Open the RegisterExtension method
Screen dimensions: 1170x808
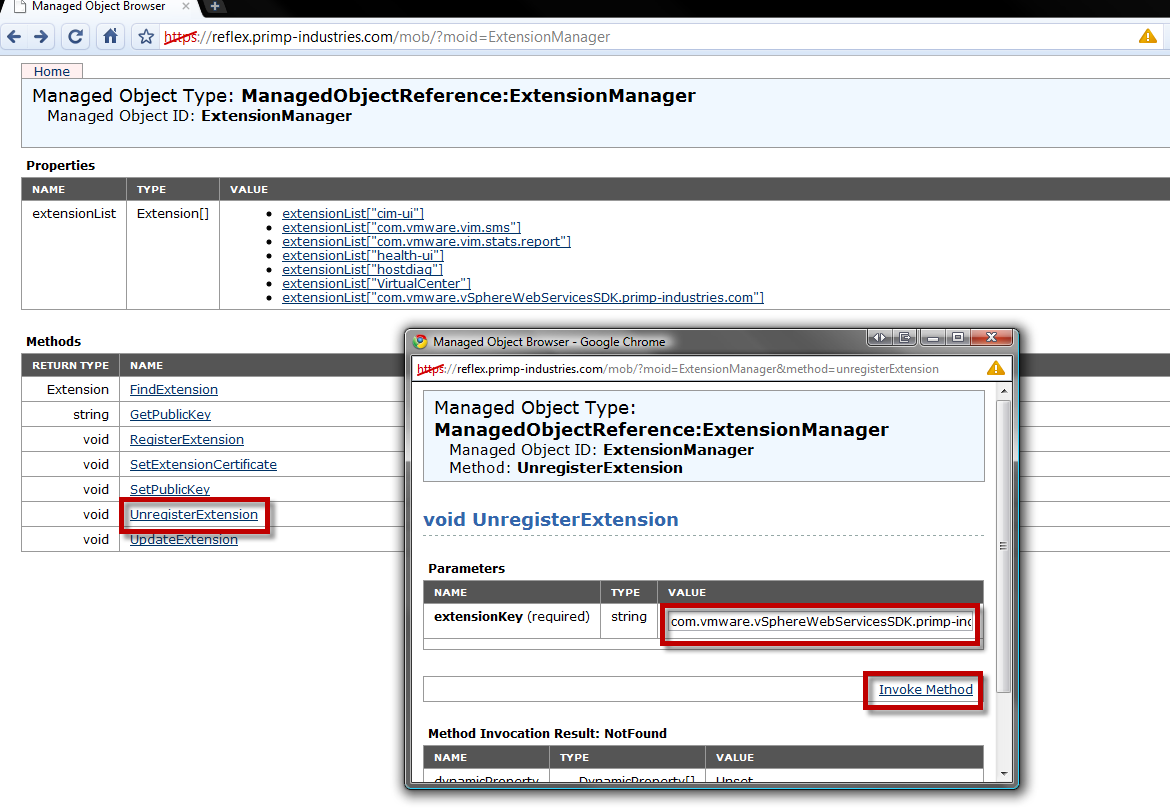pos(187,439)
